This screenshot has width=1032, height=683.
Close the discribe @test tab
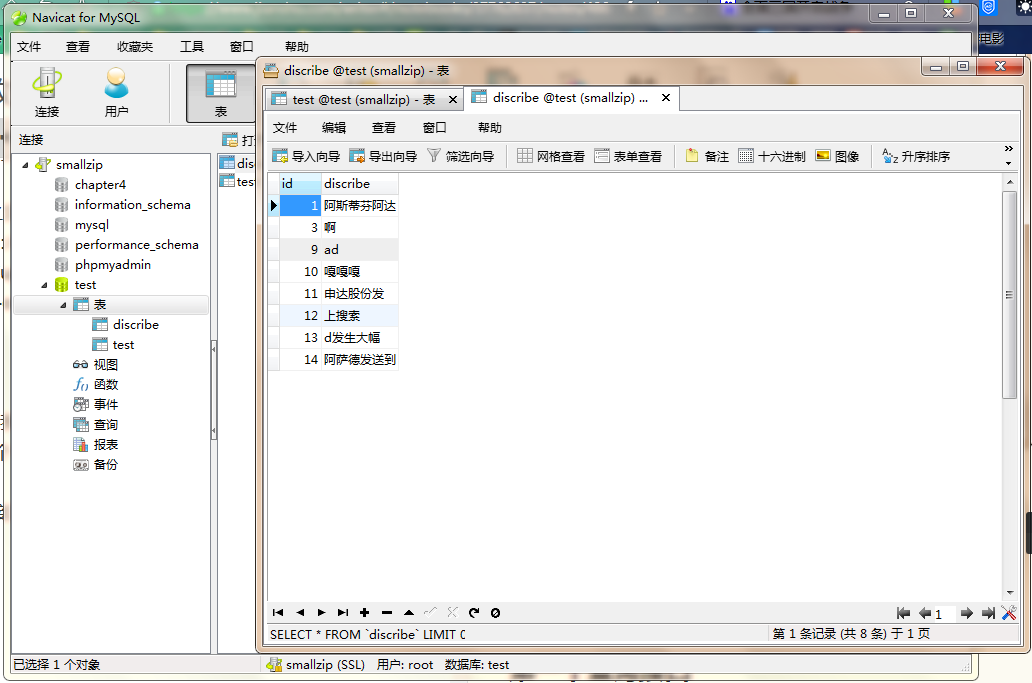[x=666, y=97]
